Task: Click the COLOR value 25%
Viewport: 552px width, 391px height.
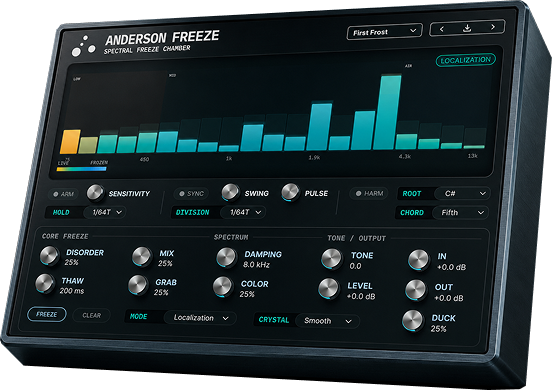Action: (247, 294)
